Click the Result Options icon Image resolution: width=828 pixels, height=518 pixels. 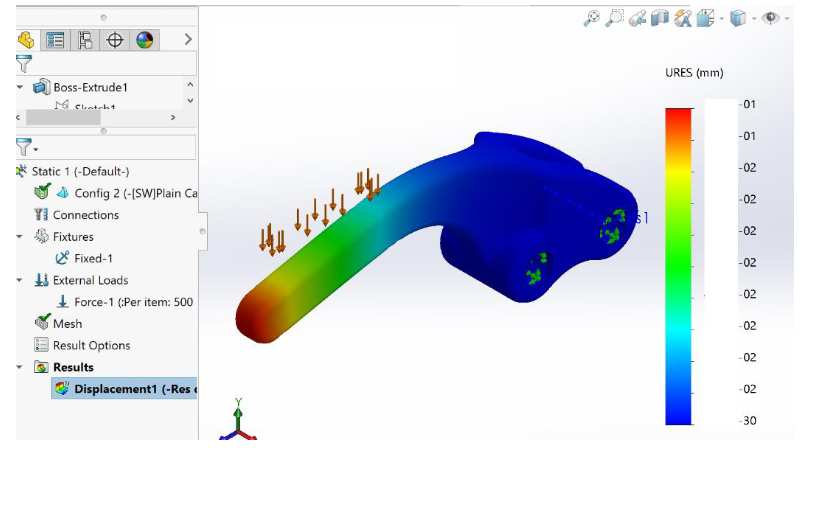[x=41, y=345]
